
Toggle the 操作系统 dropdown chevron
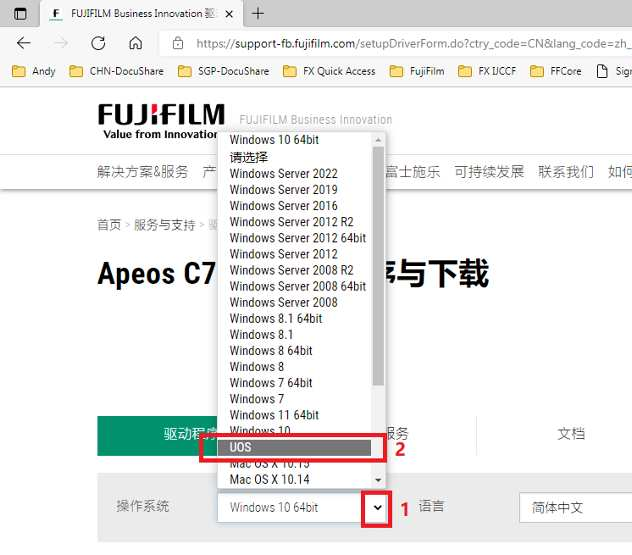(x=377, y=507)
